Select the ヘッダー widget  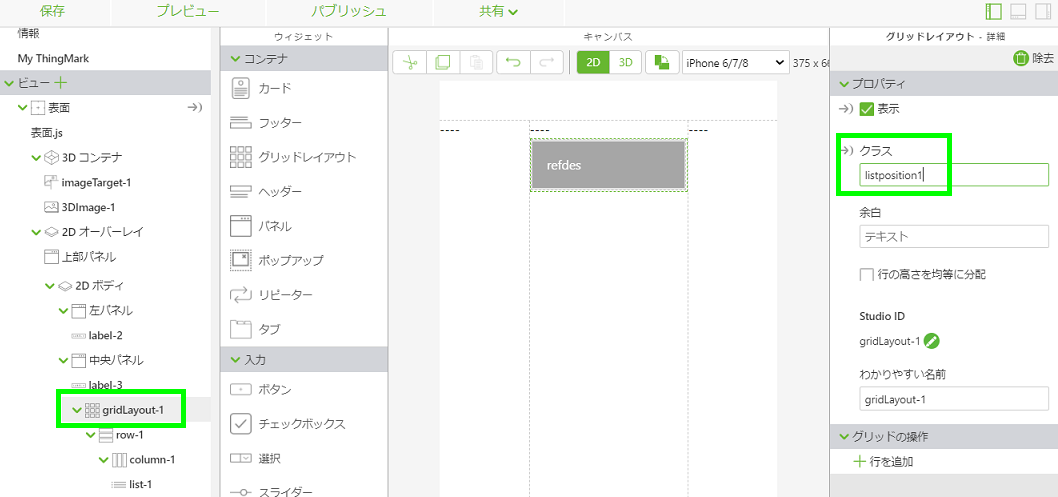click(x=266, y=192)
